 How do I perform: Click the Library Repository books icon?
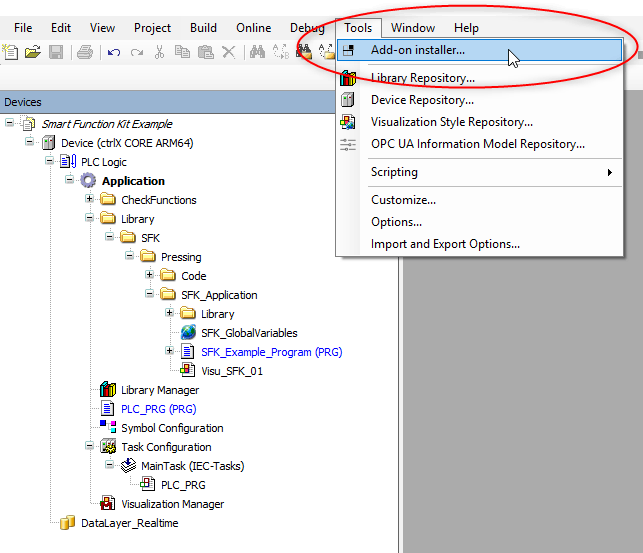coord(348,78)
